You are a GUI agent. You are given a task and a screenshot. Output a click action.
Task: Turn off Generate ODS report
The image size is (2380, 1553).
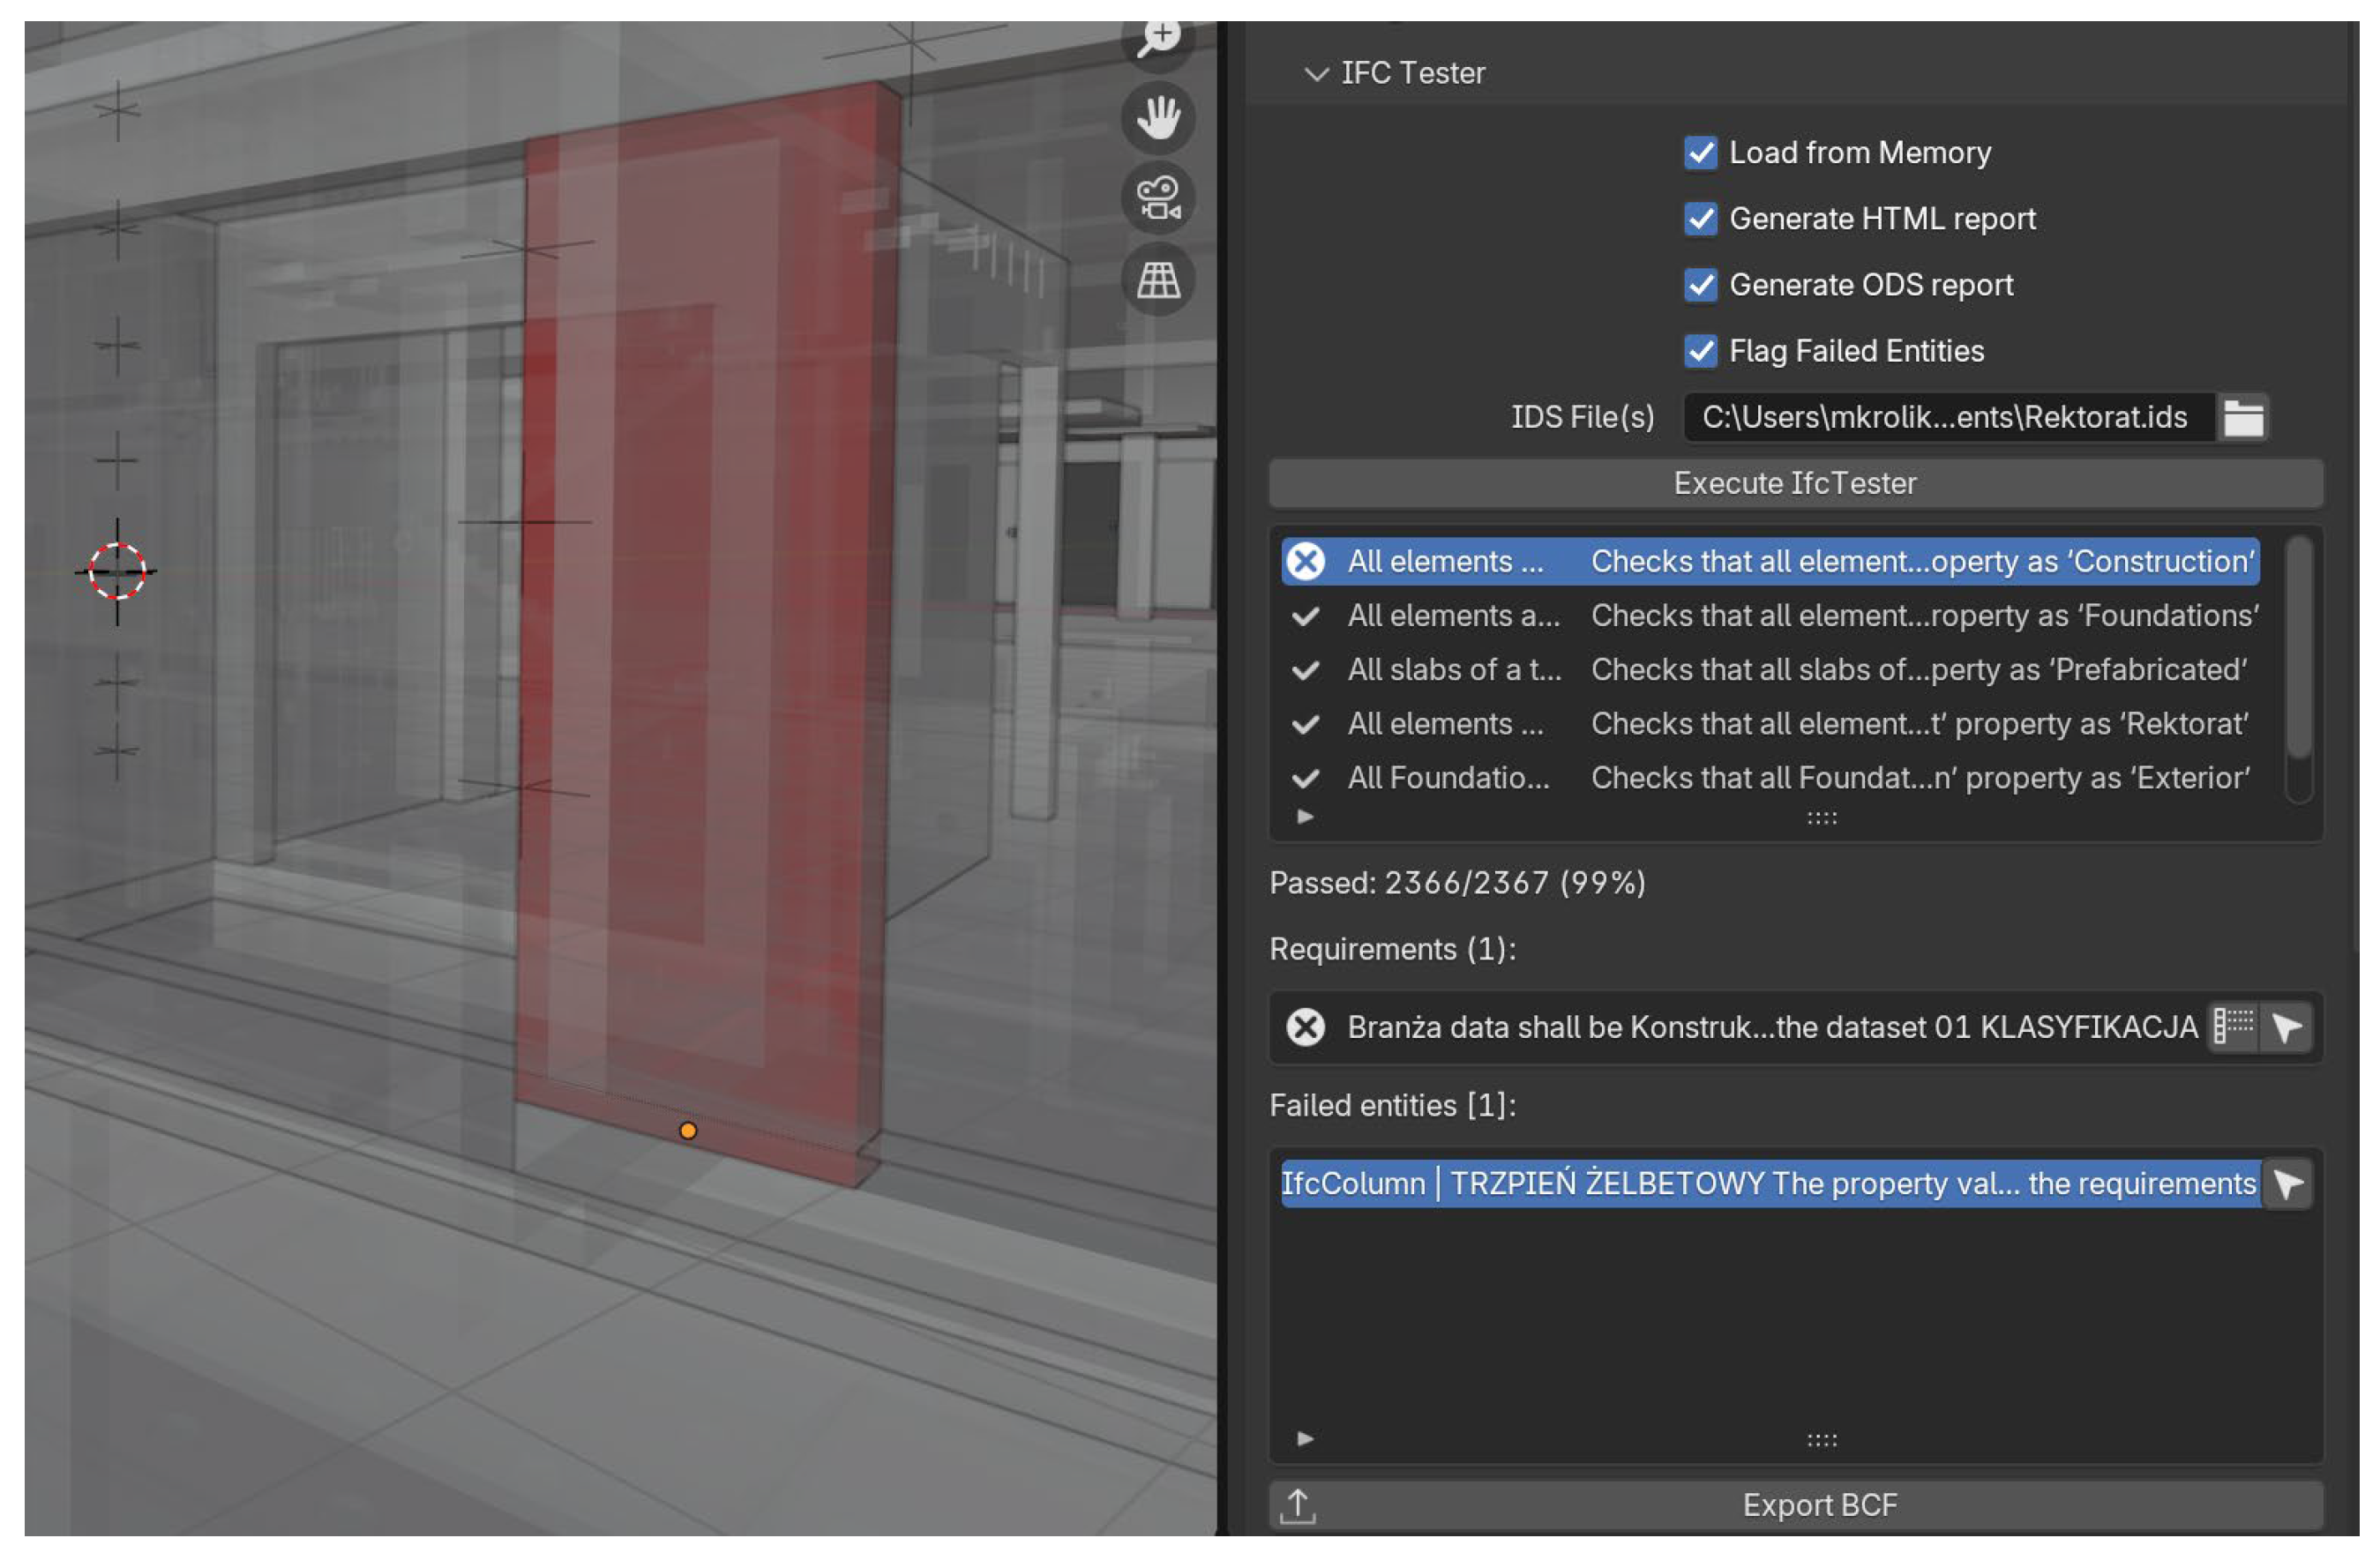pos(1700,285)
